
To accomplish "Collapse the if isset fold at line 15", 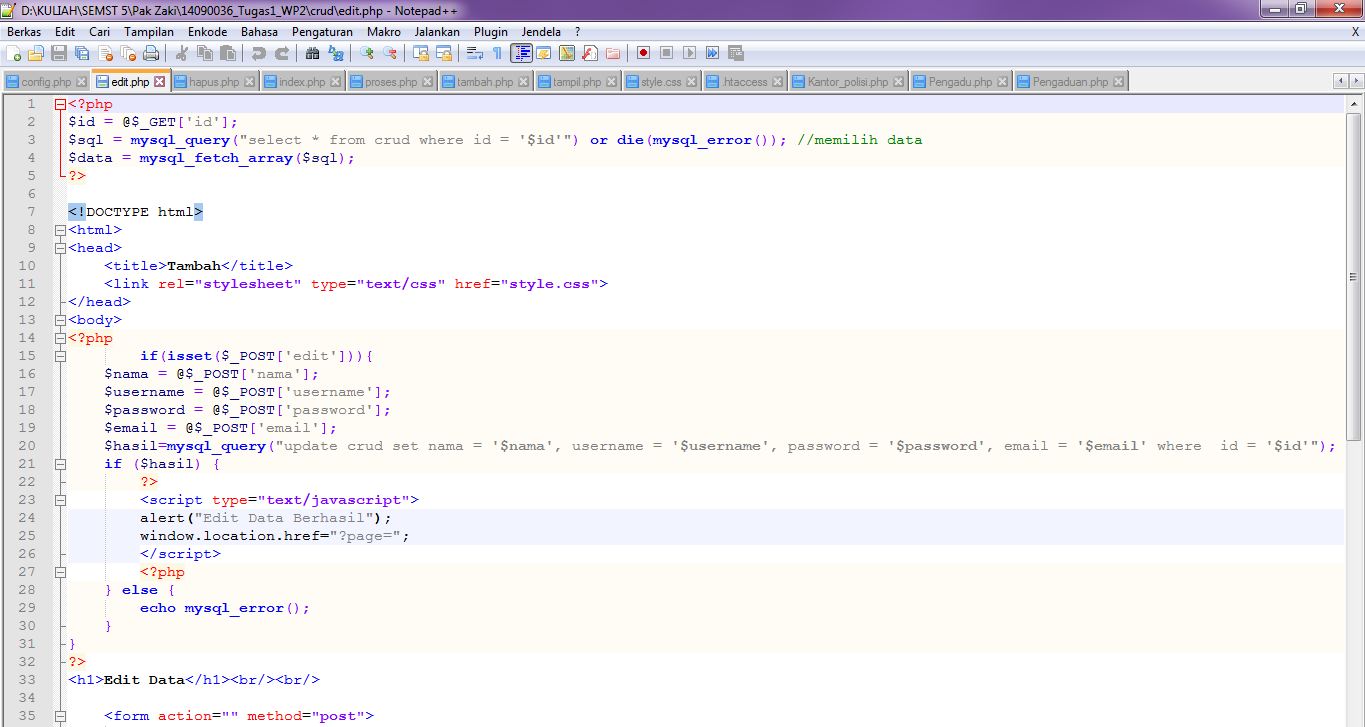I will [x=60, y=356].
